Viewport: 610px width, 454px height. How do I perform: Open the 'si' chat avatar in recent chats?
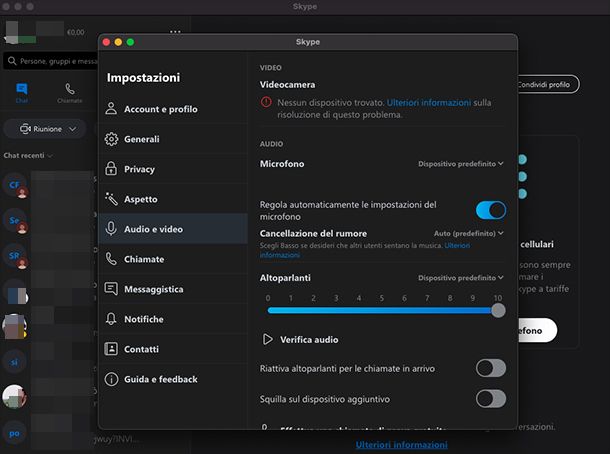(14, 362)
